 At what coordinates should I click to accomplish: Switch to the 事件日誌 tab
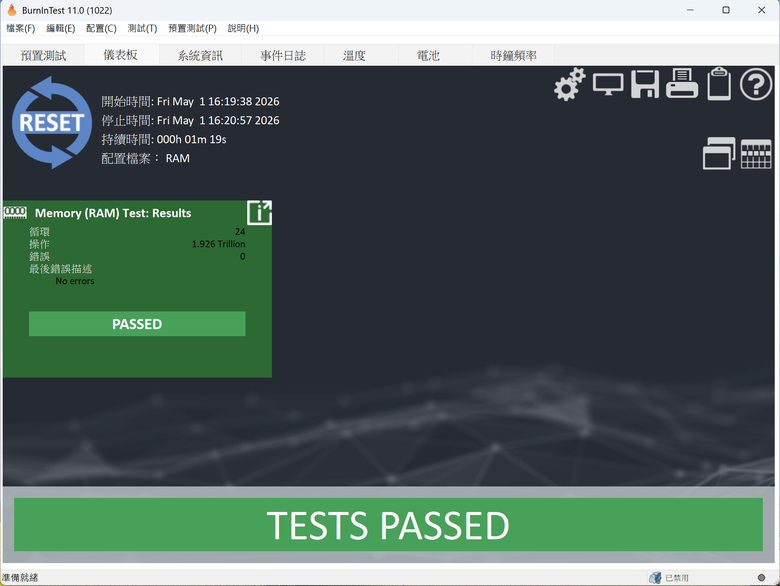point(283,55)
